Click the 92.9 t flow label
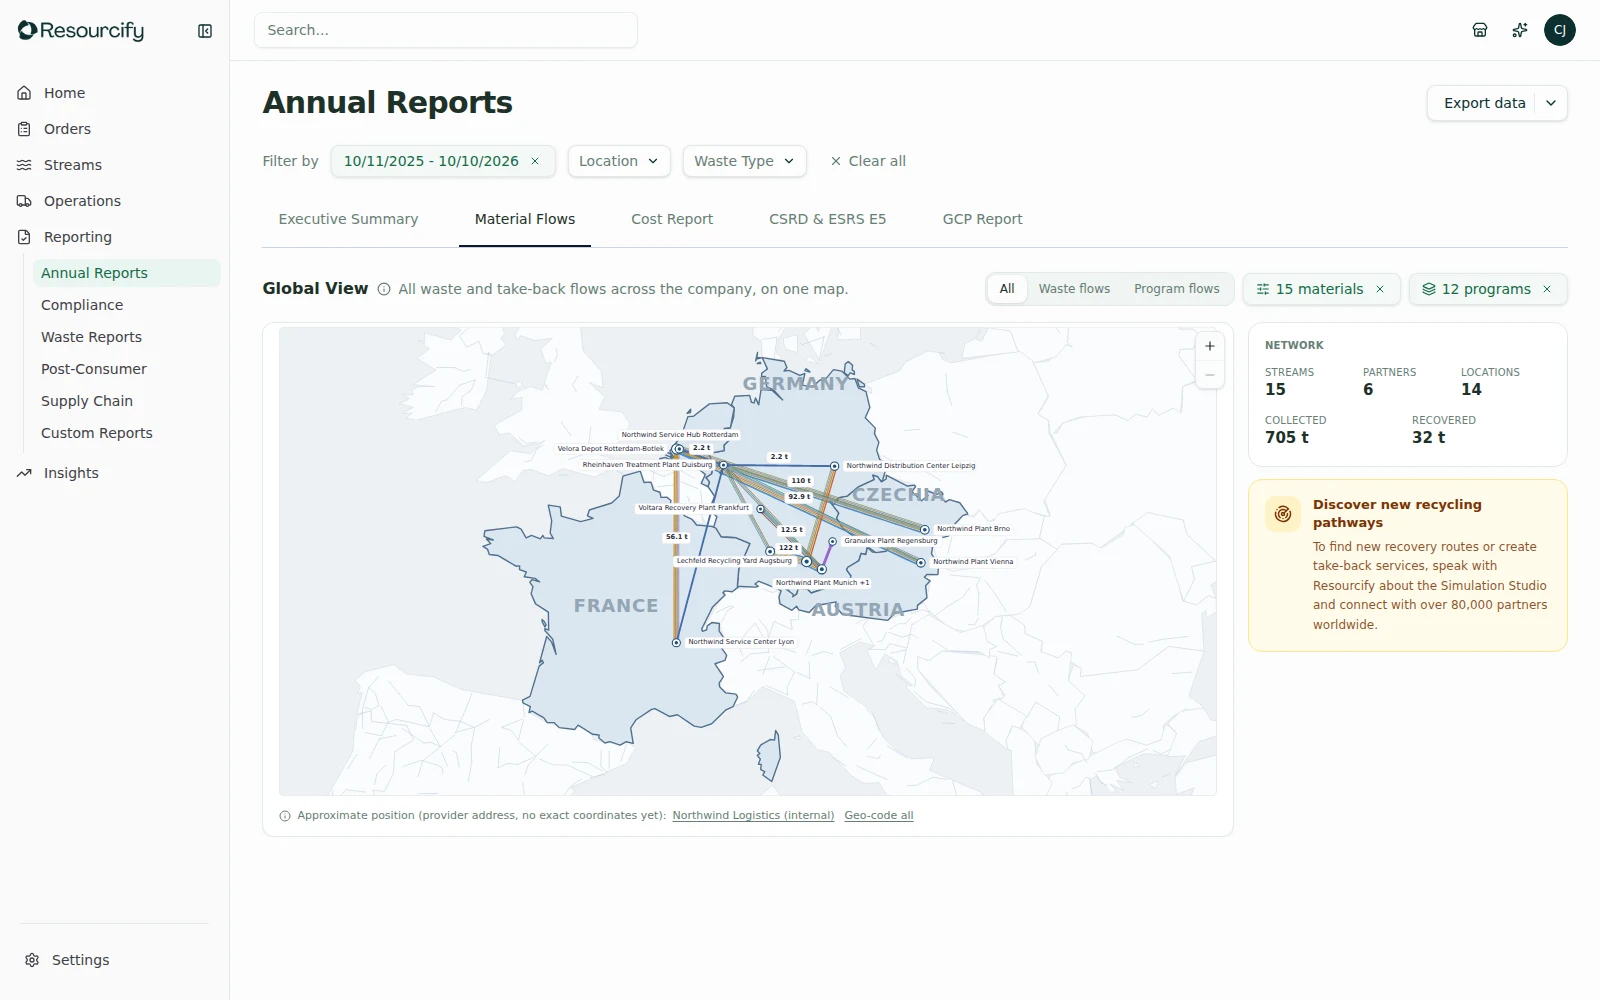The height and width of the screenshot is (1000, 1600). 799,497
